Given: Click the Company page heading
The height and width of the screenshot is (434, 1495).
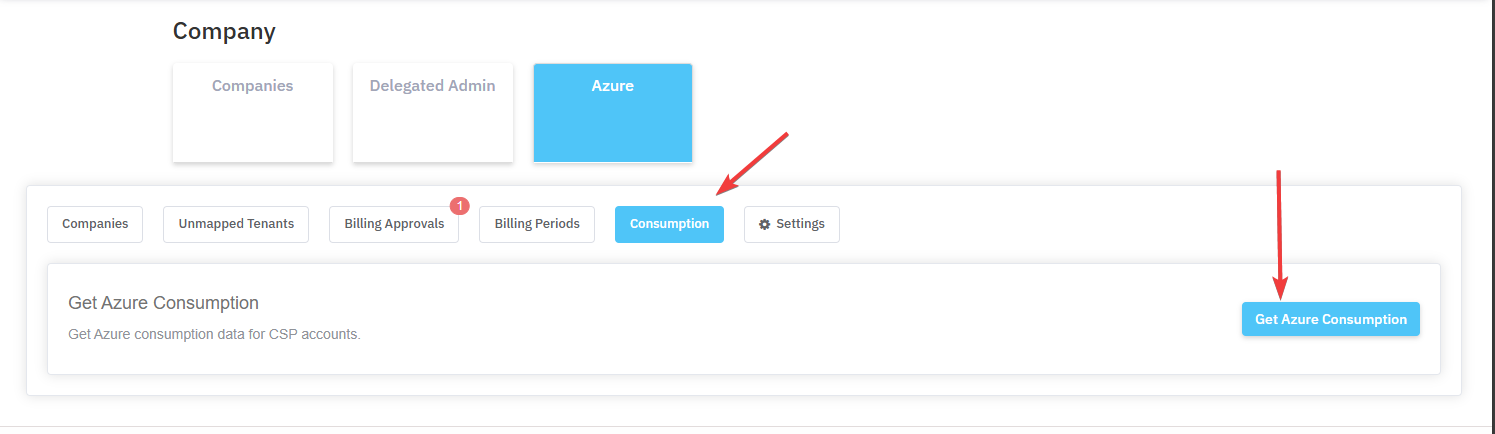Looking at the screenshot, I should click(x=224, y=31).
